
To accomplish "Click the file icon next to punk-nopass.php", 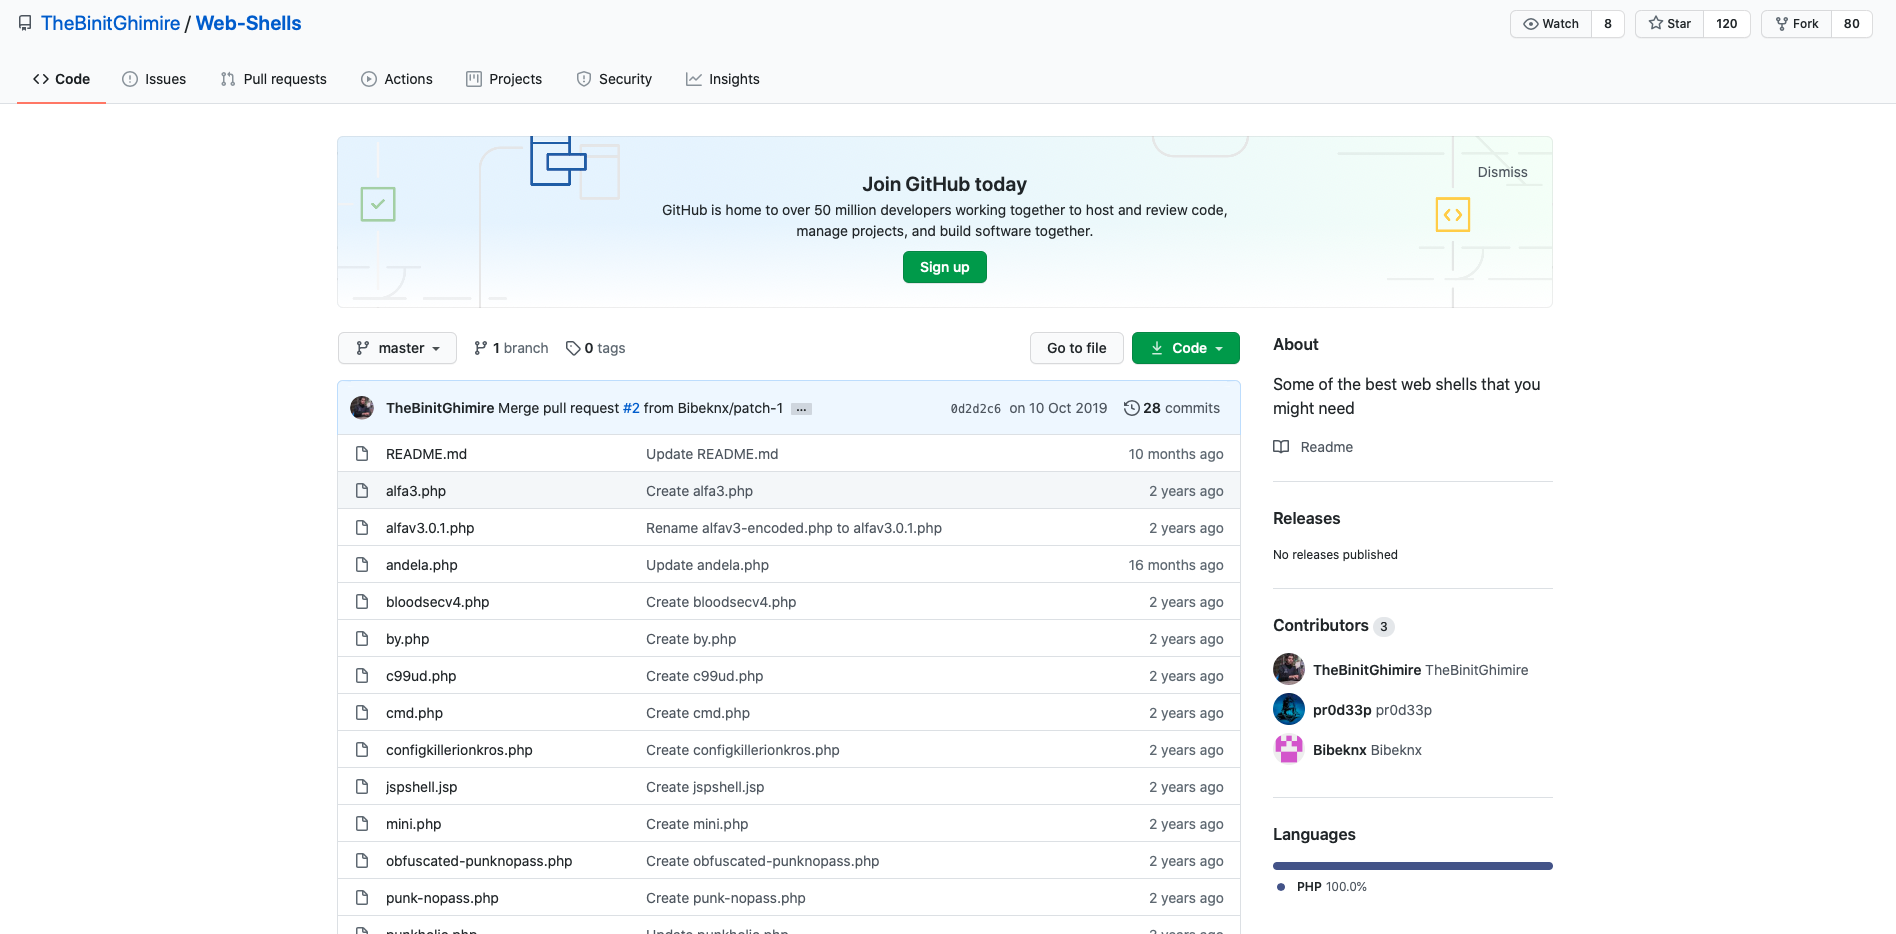I will pos(362,897).
